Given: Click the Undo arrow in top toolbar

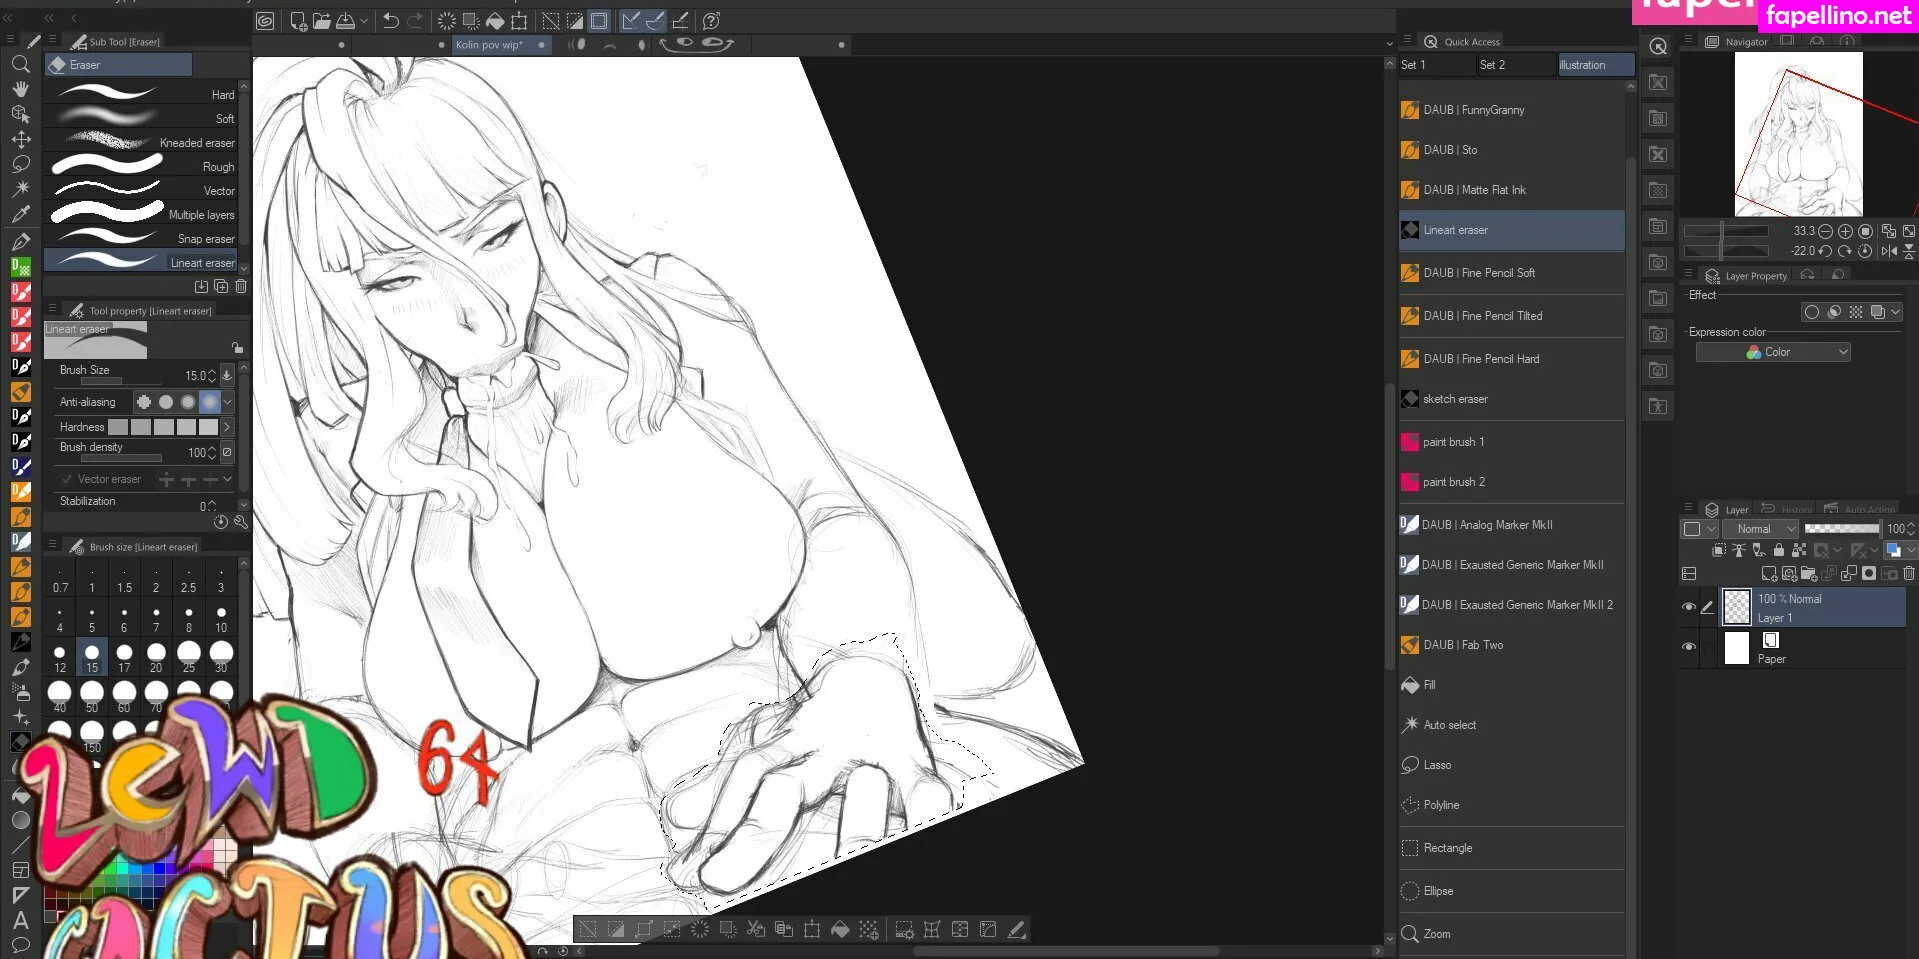Looking at the screenshot, I should click(391, 21).
